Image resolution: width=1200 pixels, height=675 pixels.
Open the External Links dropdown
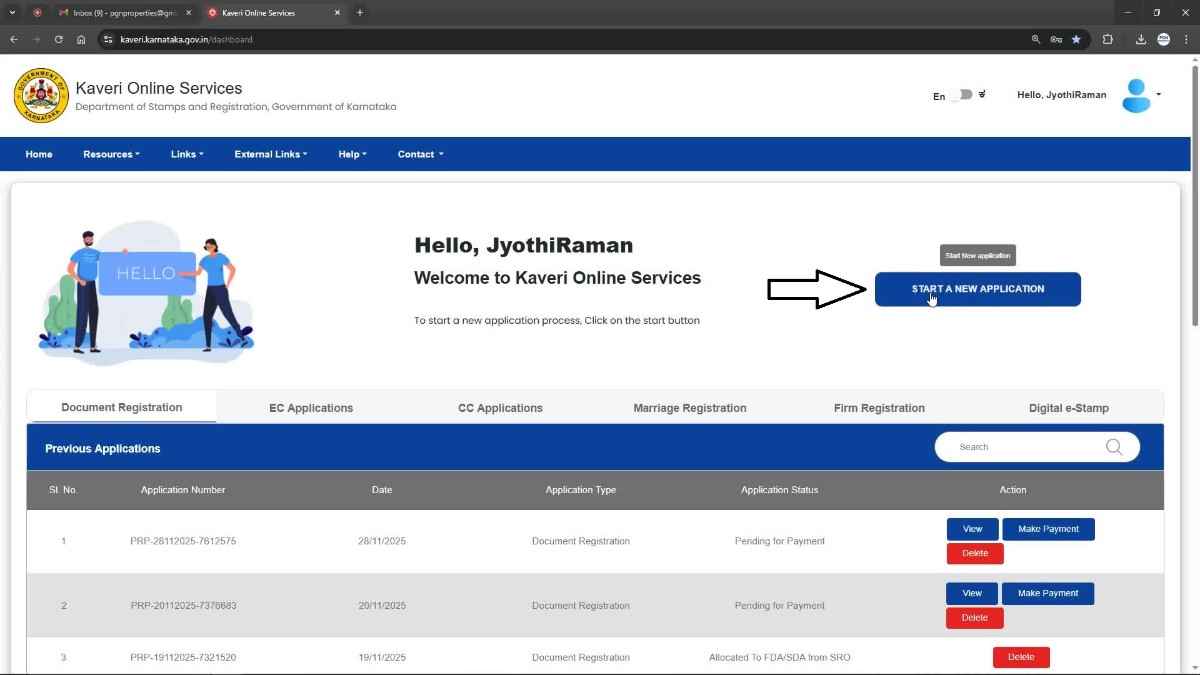pos(270,154)
